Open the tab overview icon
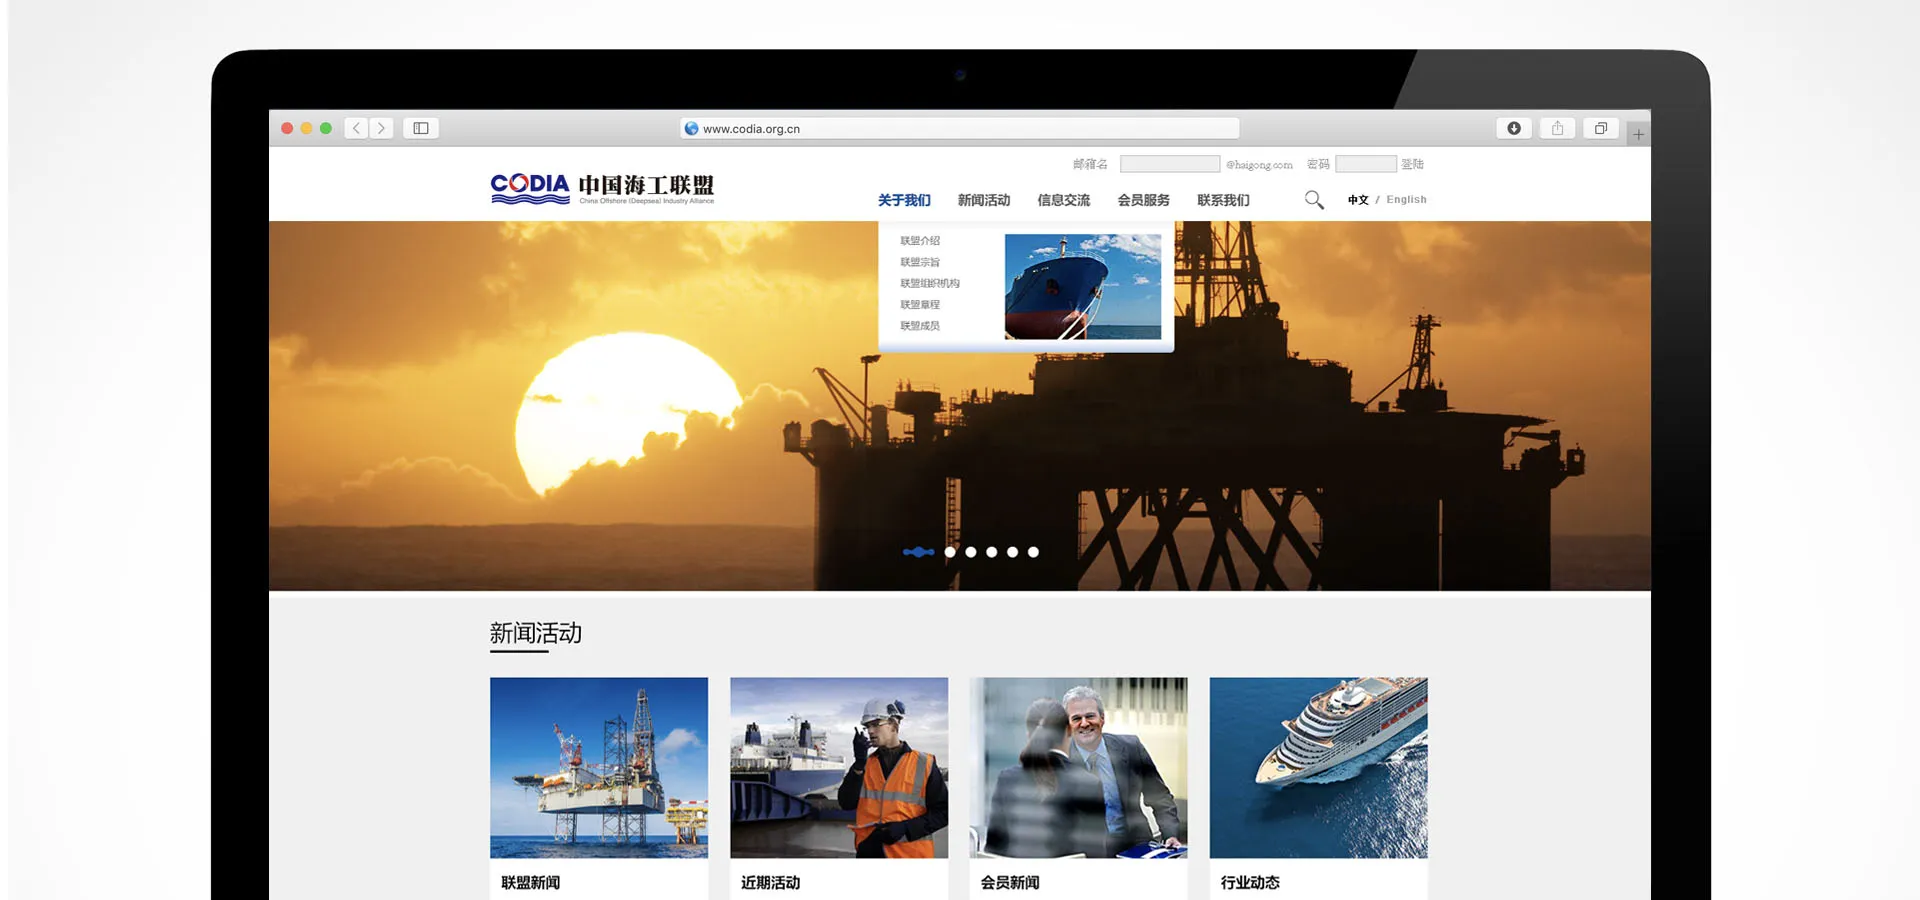The image size is (1920, 900). 1601,128
